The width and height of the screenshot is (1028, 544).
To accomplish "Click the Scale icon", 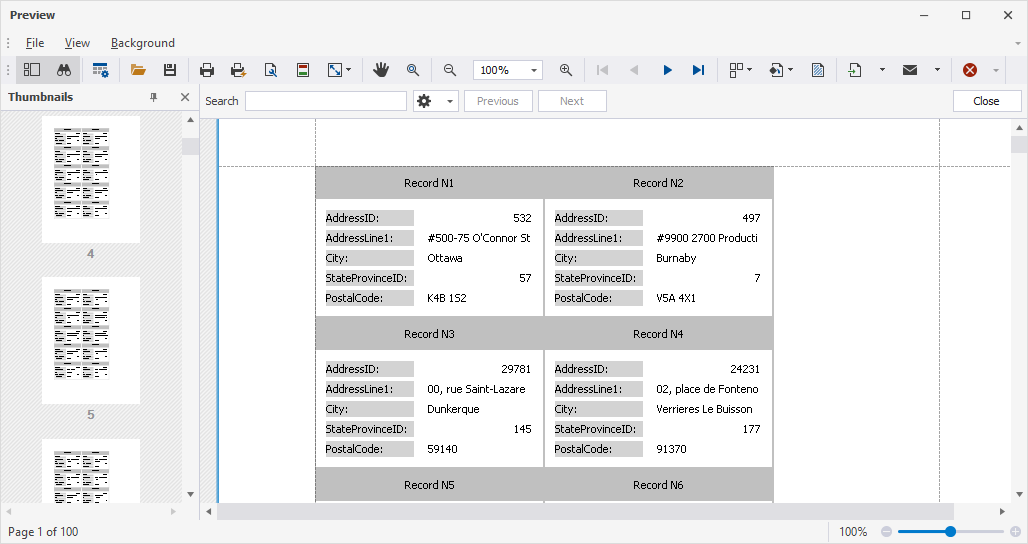I will coord(334,69).
